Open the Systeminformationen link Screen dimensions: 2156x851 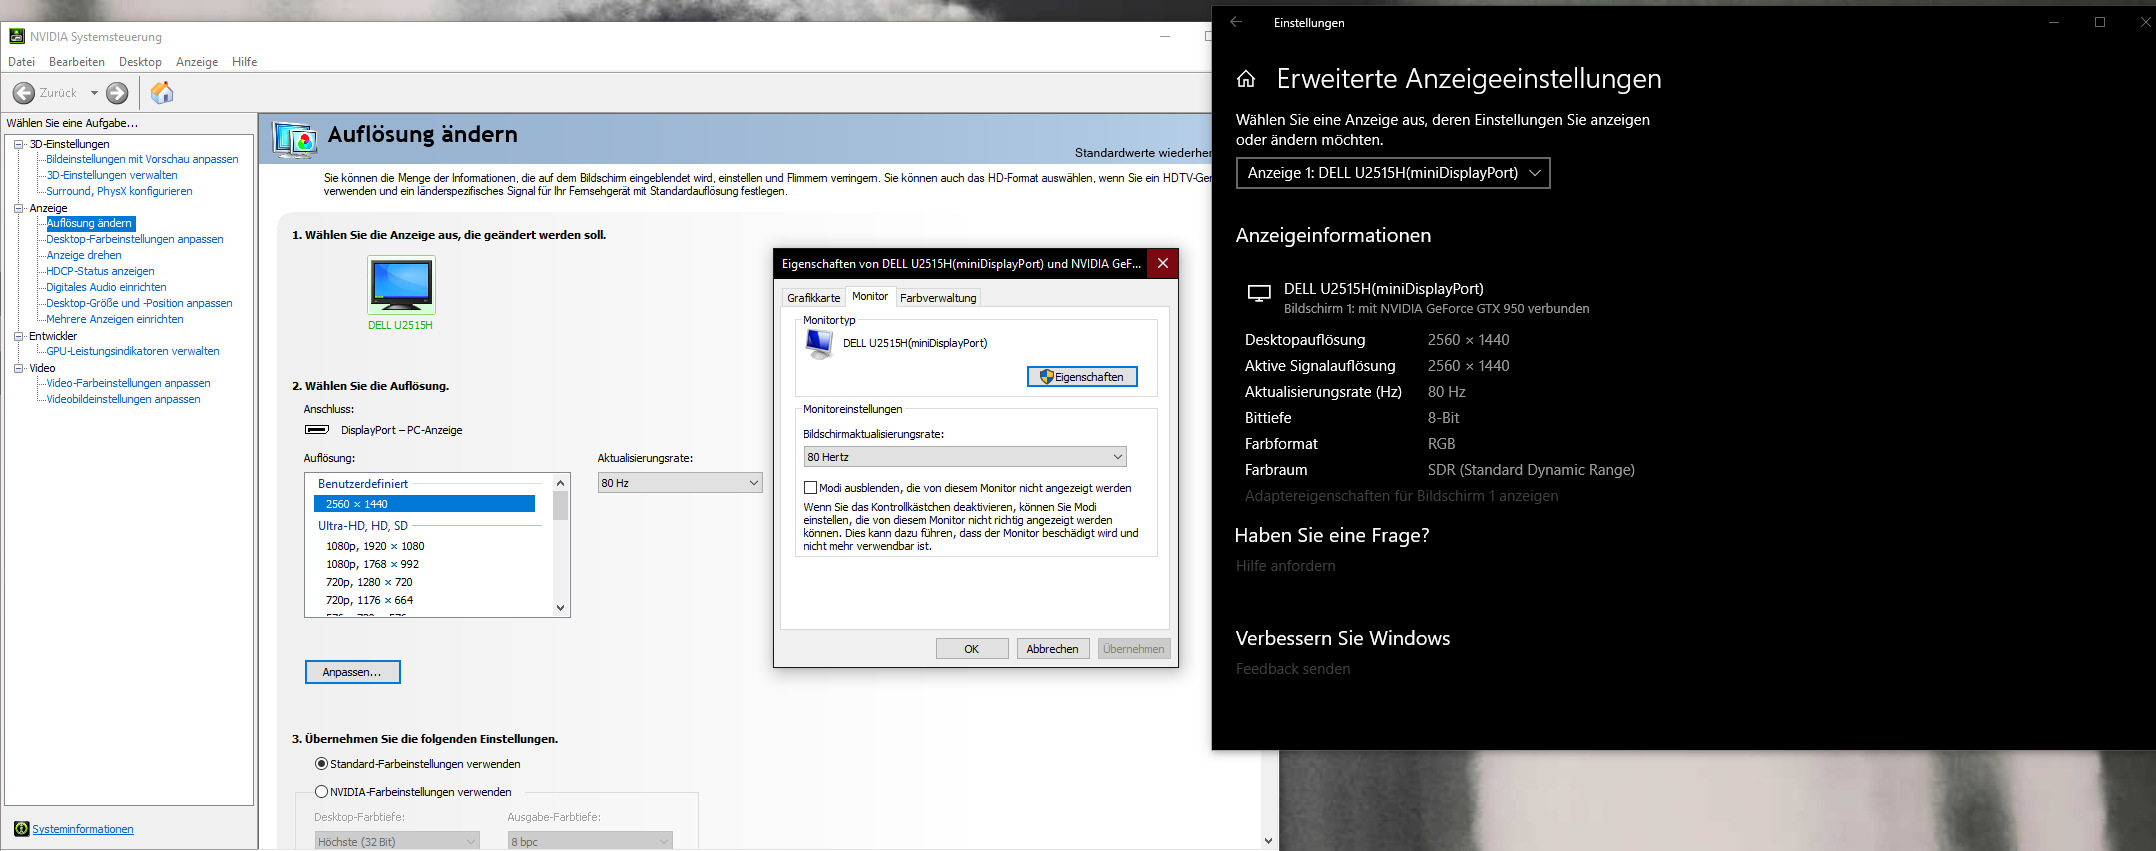tap(83, 829)
